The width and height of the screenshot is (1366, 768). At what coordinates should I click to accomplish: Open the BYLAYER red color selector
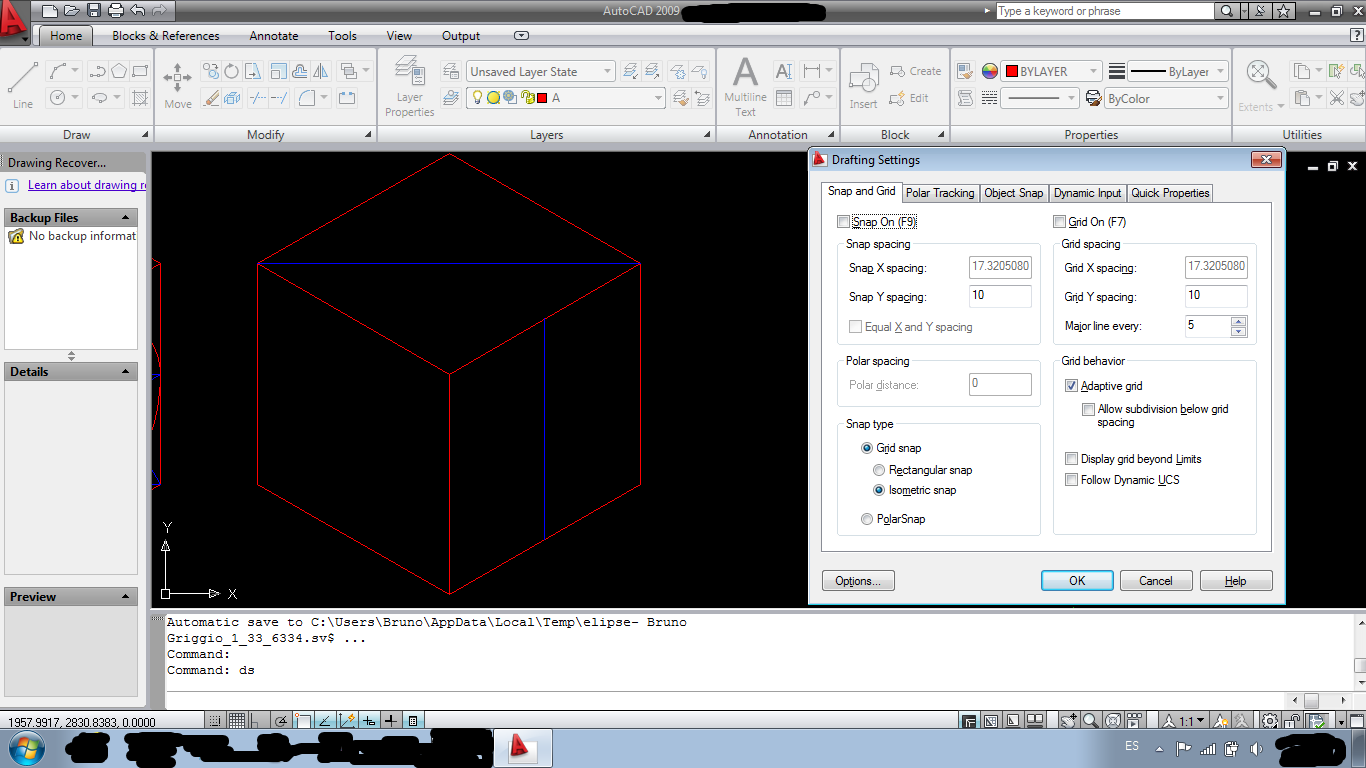(1052, 72)
